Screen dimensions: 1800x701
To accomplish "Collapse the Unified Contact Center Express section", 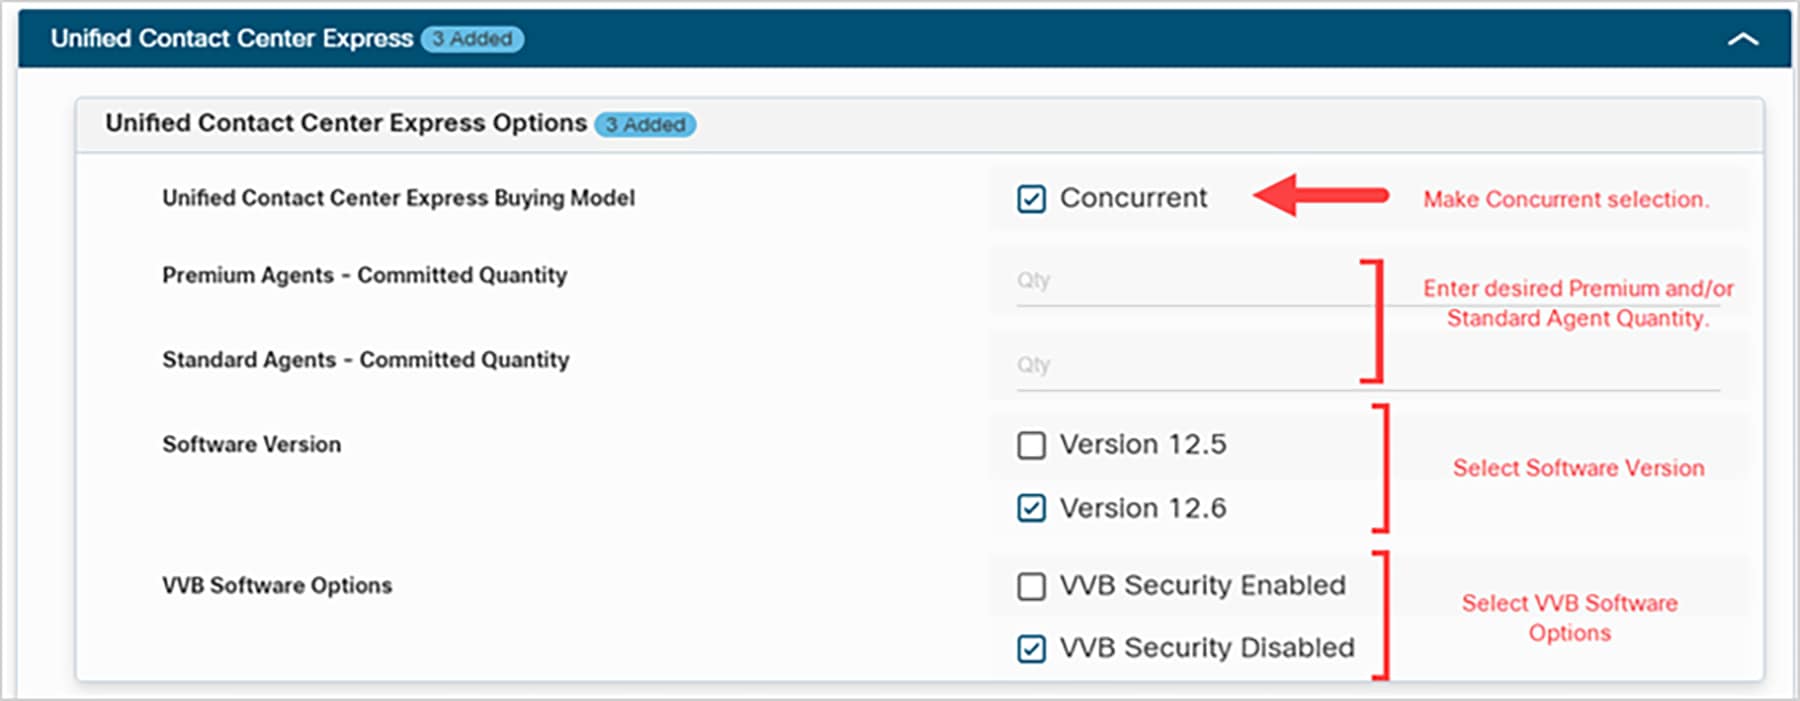I will pos(1744,40).
